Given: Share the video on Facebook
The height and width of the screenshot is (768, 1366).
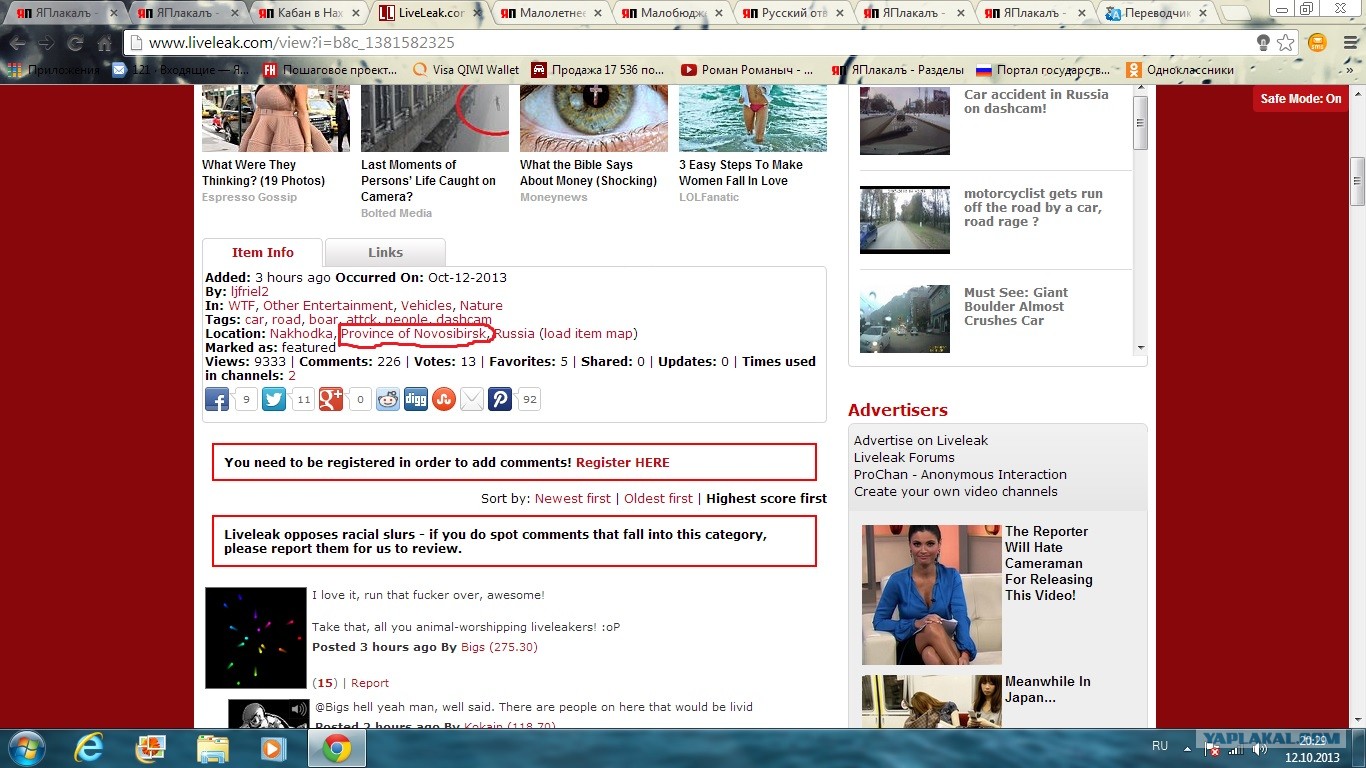Looking at the screenshot, I should pos(217,400).
